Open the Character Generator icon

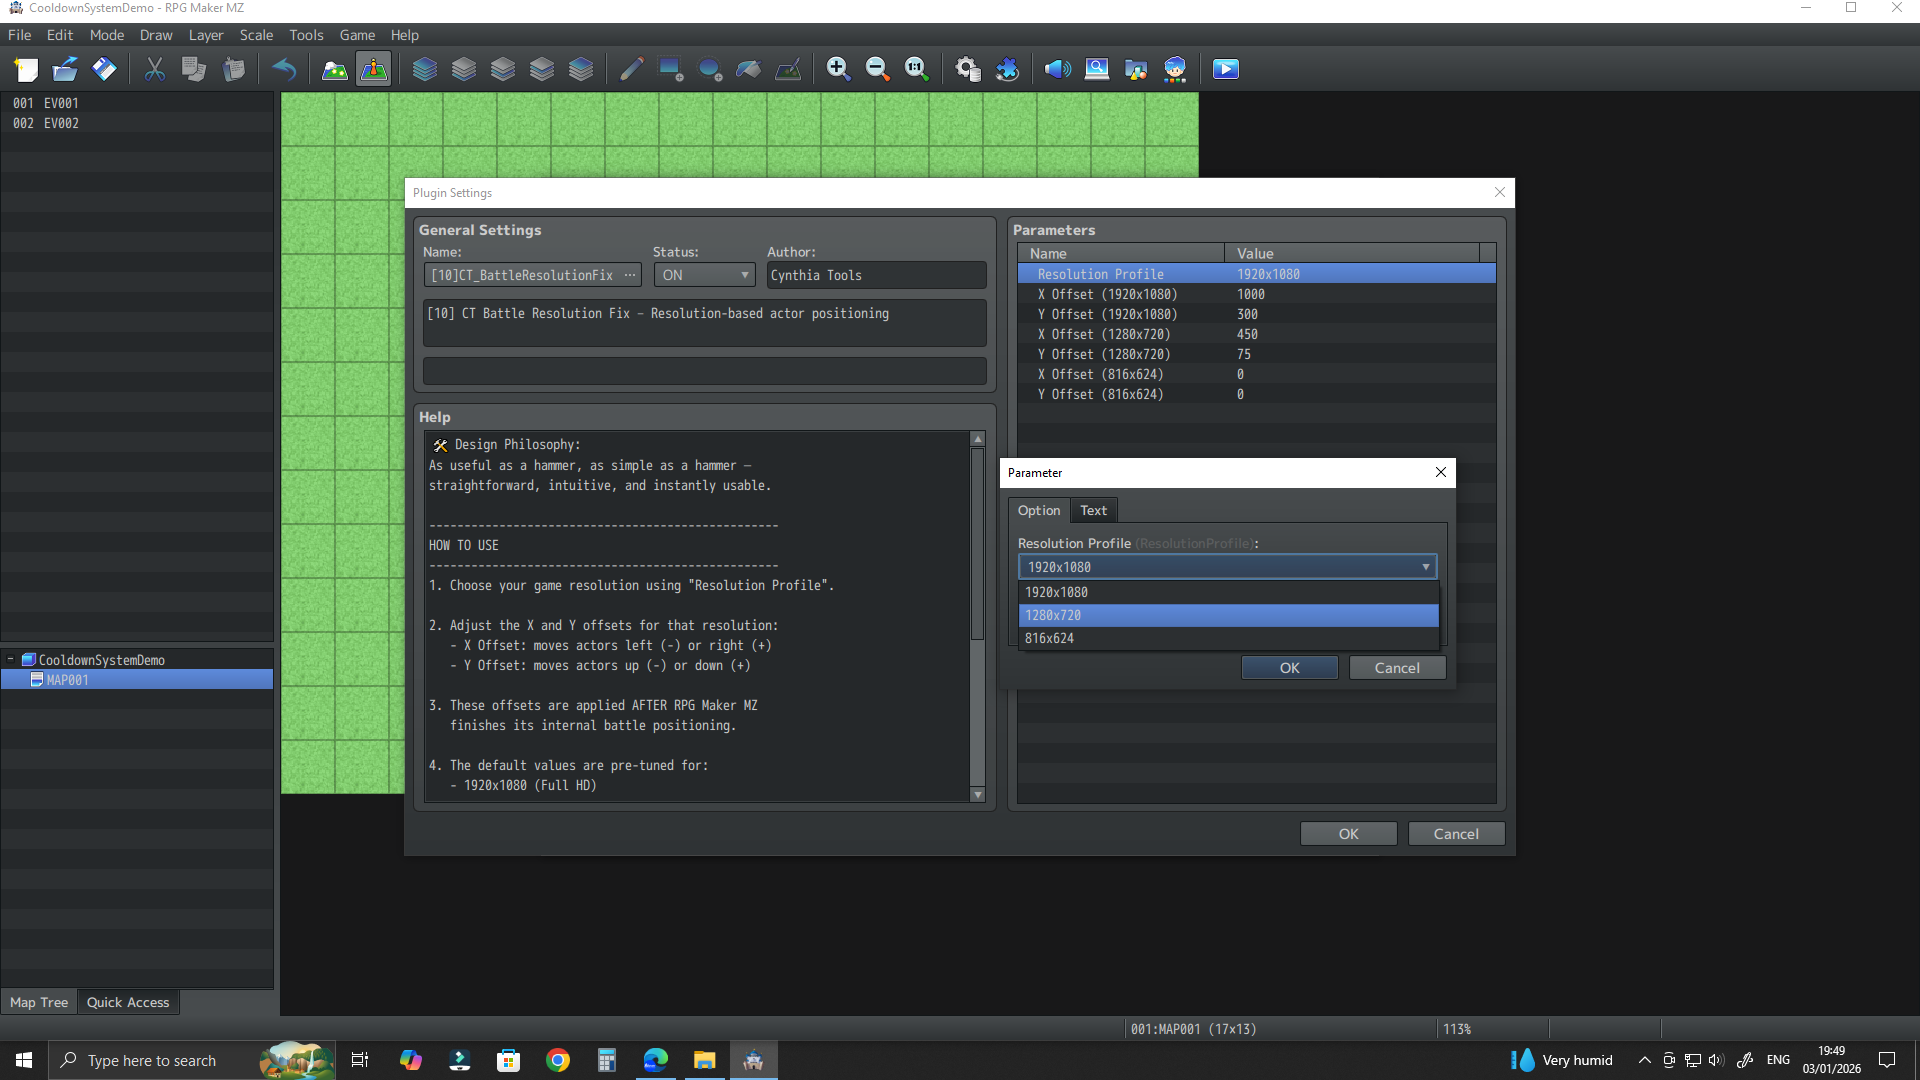point(1175,69)
